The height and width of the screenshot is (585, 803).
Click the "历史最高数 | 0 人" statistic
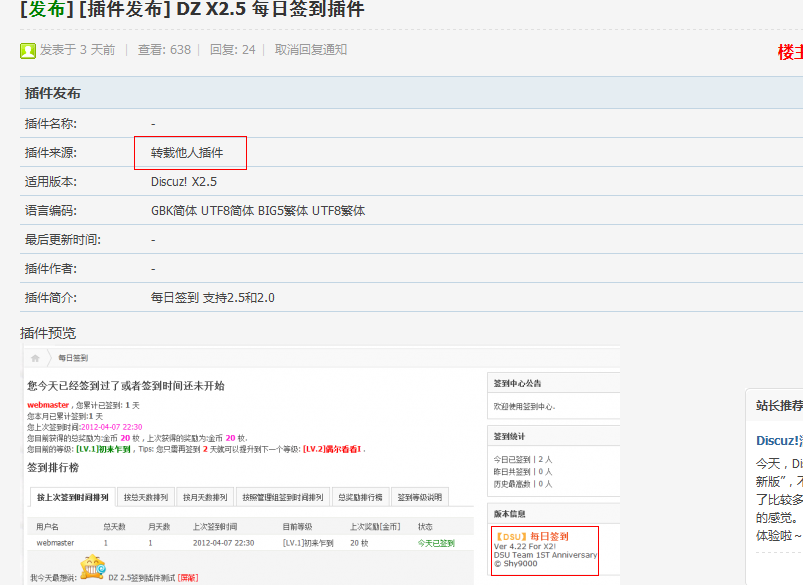click(x=523, y=484)
